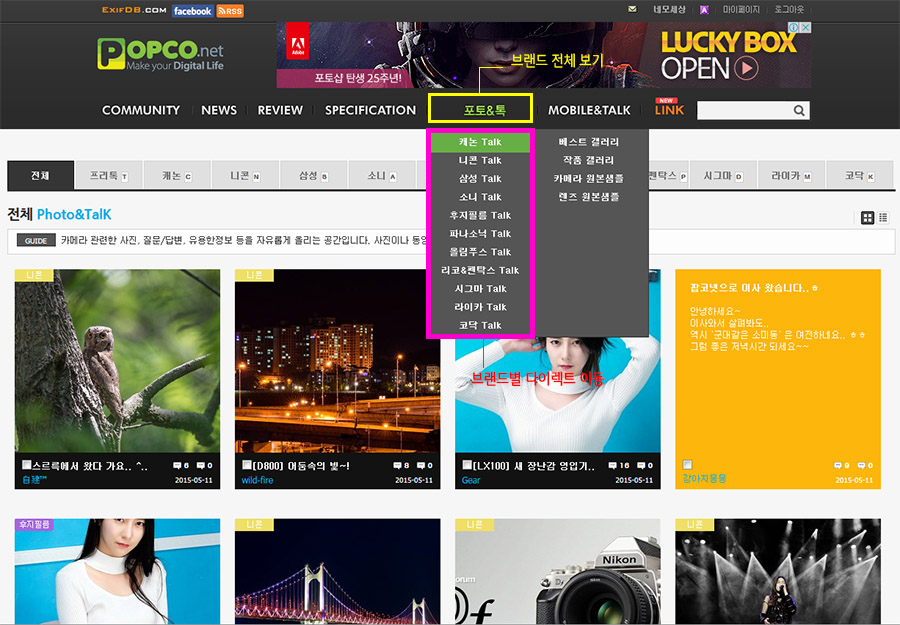
Task: Switch to the 프리톡 tab
Action: 109,176
